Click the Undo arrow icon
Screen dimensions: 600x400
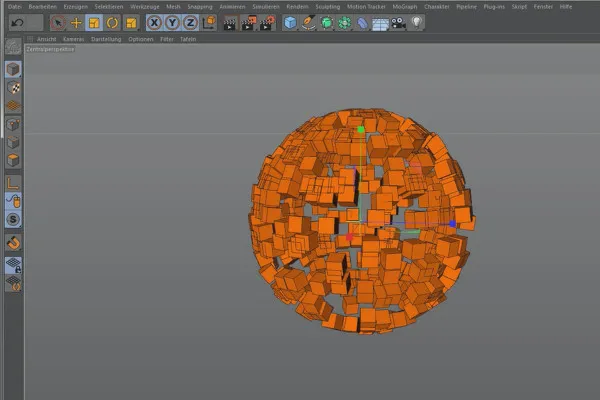(x=17, y=23)
